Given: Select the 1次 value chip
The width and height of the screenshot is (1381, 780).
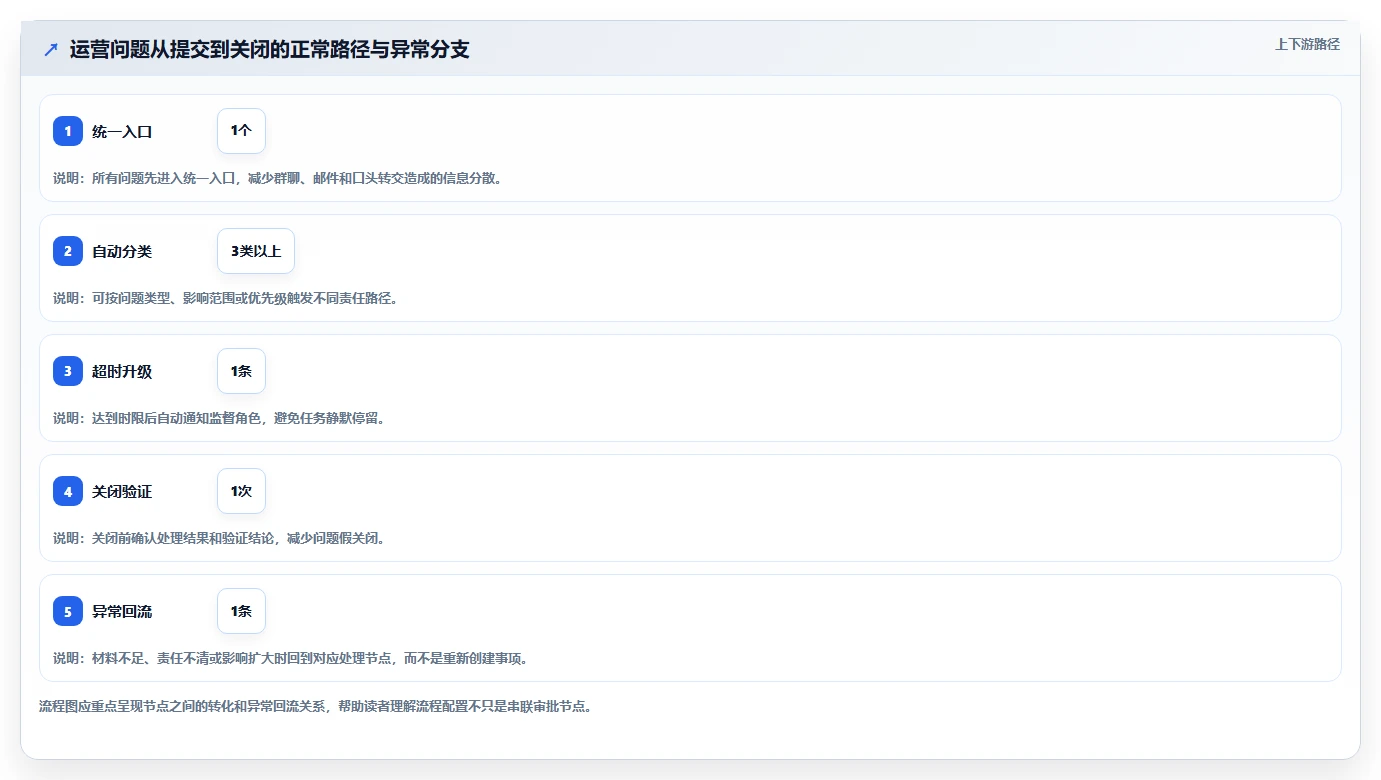Looking at the screenshot, I should [241, 491].
